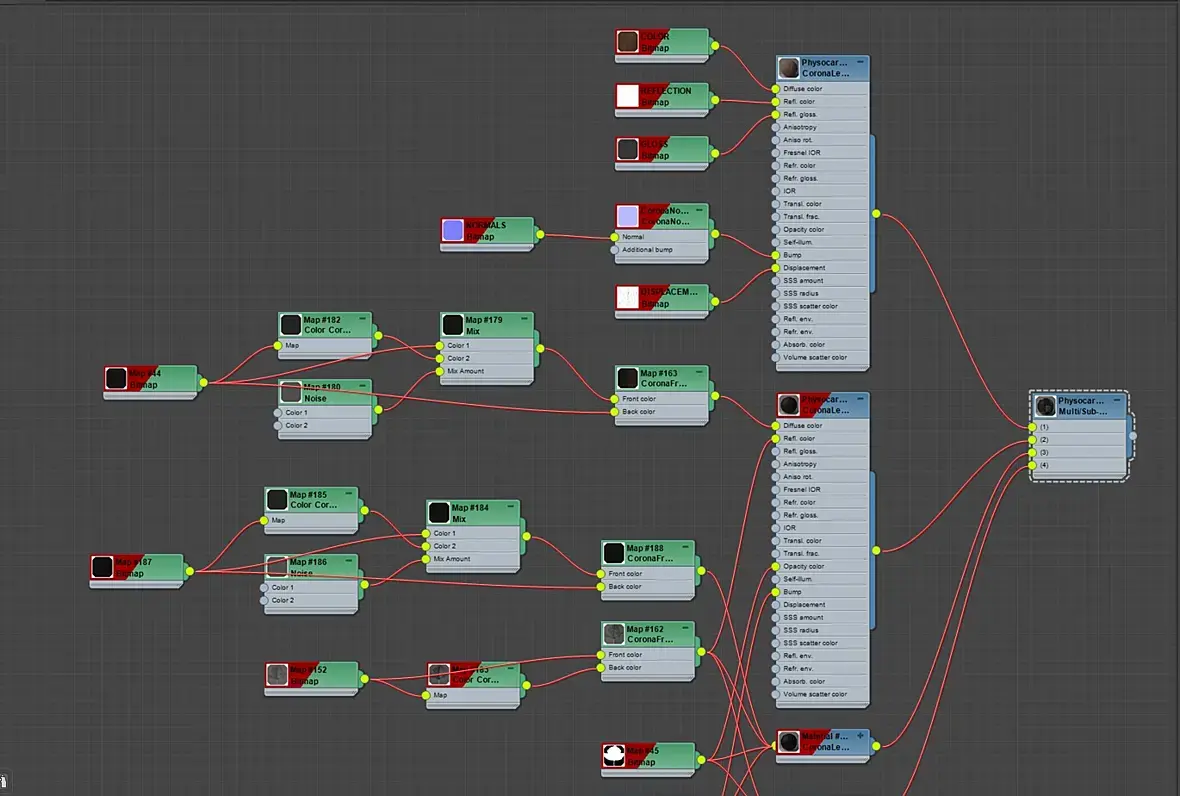The width and height of the screenshot is (1180, 796).
Task: Click the brown COLOR Bitmap preview thumbnail
Action: (x=628, y=41)
